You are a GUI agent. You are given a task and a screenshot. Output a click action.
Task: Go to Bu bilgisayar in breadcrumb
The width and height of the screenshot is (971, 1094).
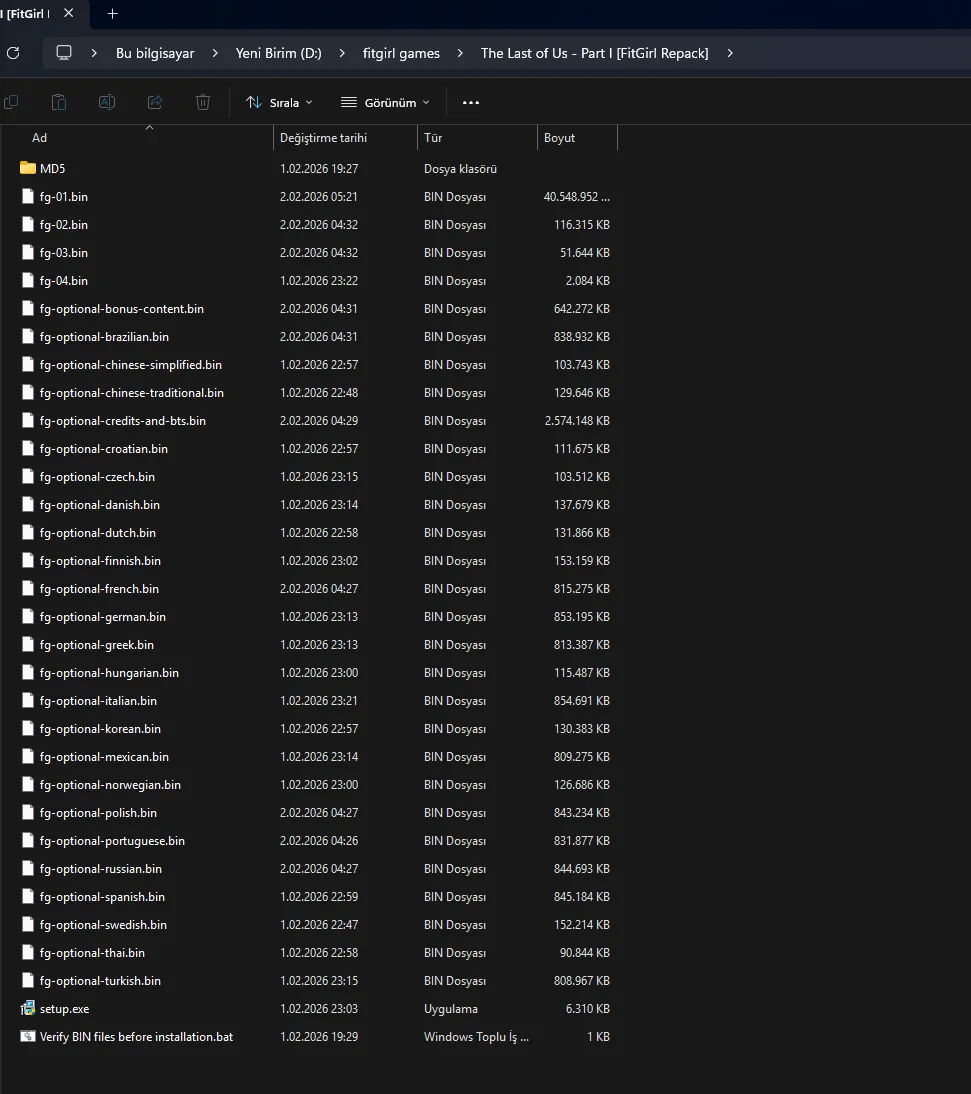tap(155, 53)
